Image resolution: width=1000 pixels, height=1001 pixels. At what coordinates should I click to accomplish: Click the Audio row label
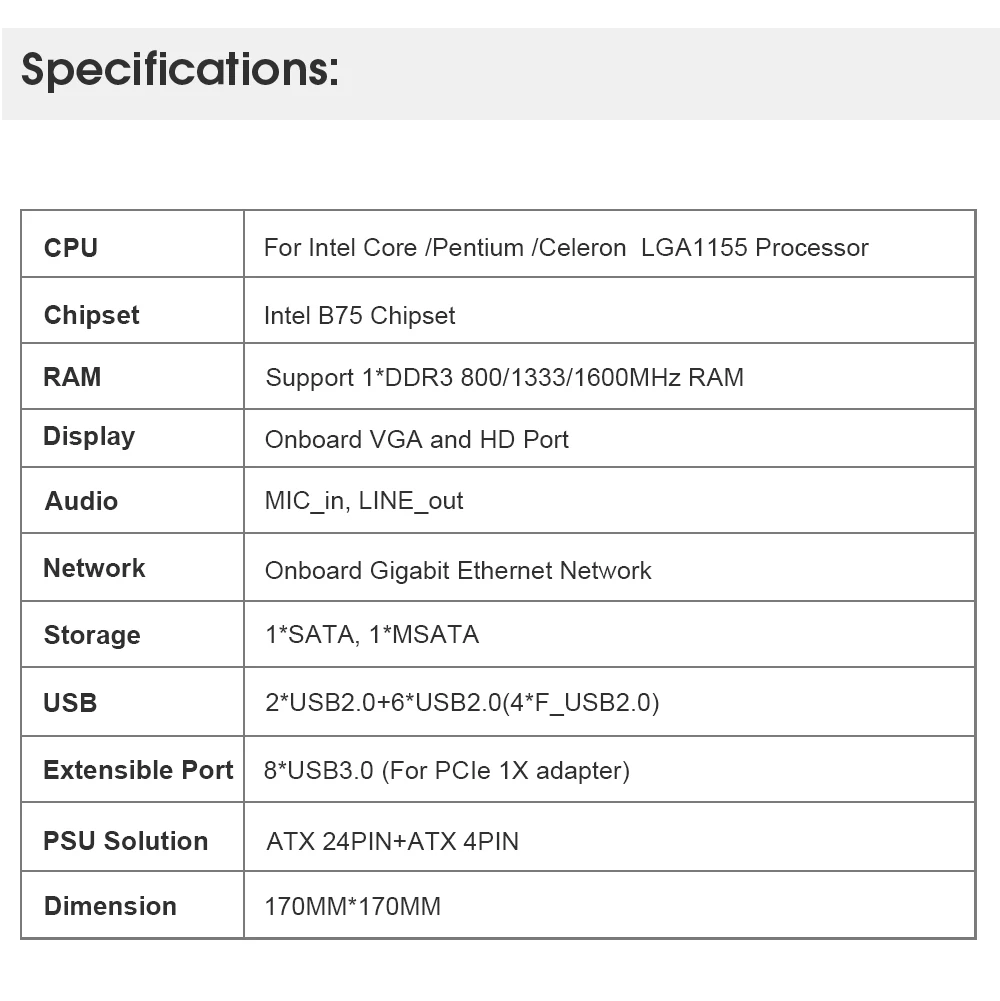81,501
